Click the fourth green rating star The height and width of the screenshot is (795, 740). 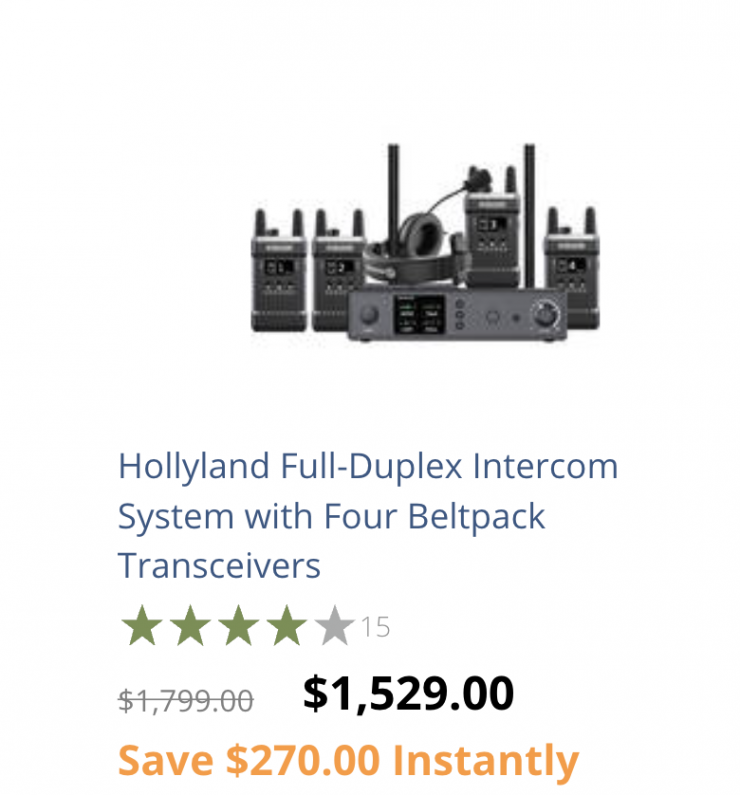click(x=287, y=627)
